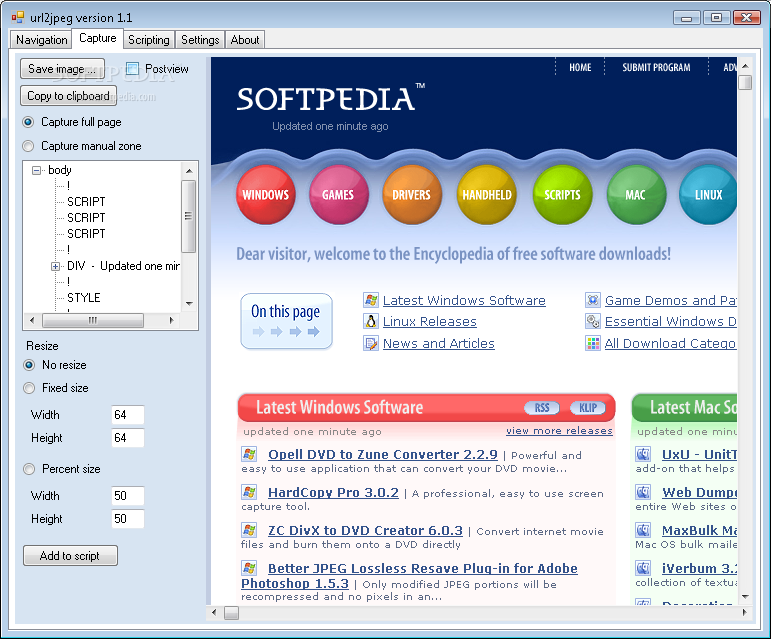This screenshot has height=639, width=771.
Task: Collapse the body node in the tree
Action: pos(36,170)
